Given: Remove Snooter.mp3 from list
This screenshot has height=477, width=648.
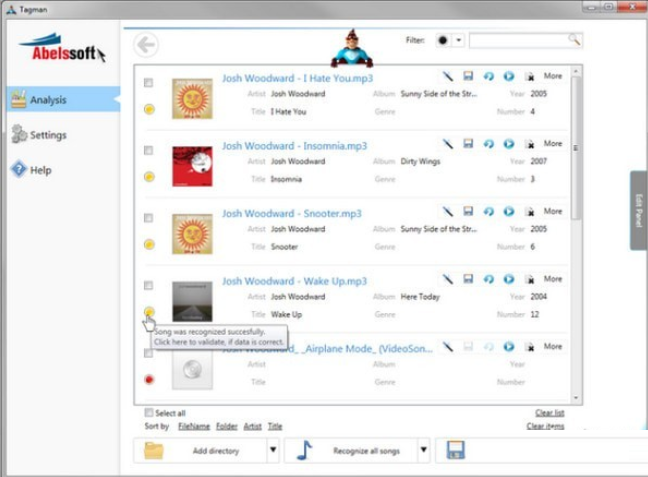Looking at the screenshot, I should pos(529,212).
